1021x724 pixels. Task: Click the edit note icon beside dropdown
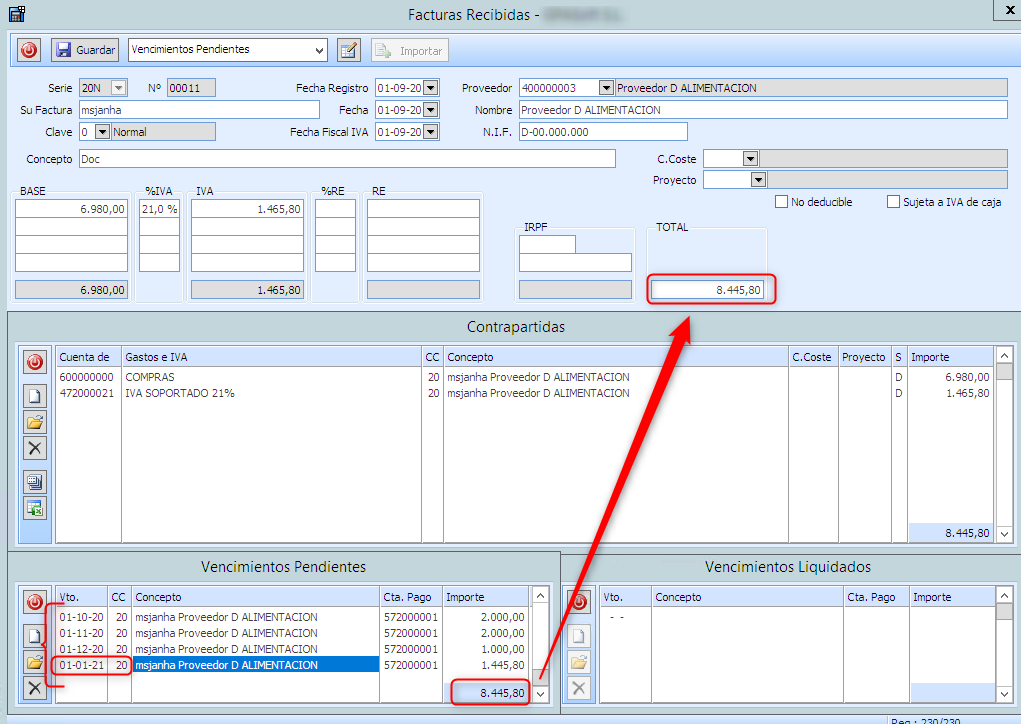[348, 50]
